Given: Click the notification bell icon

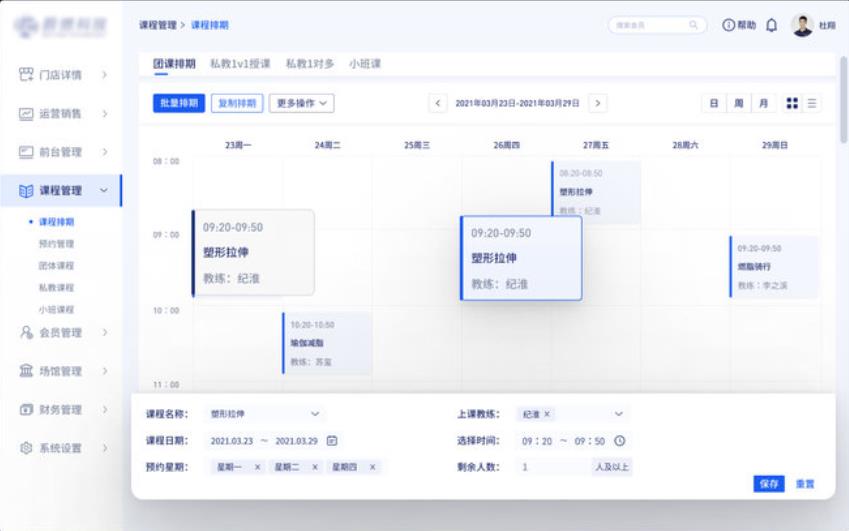Looking at the screenshot, I should click(x=771, y=25).
